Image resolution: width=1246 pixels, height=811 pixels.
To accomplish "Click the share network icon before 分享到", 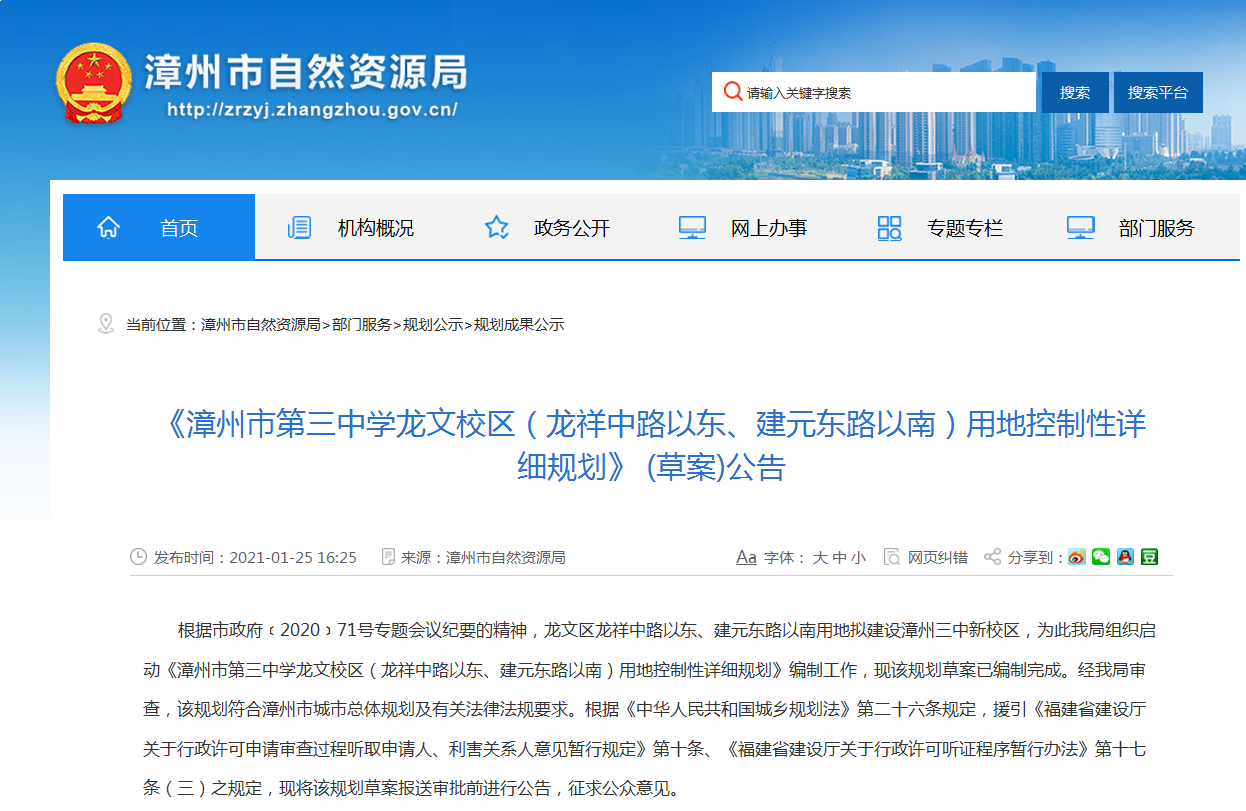I will coord(992,556).
